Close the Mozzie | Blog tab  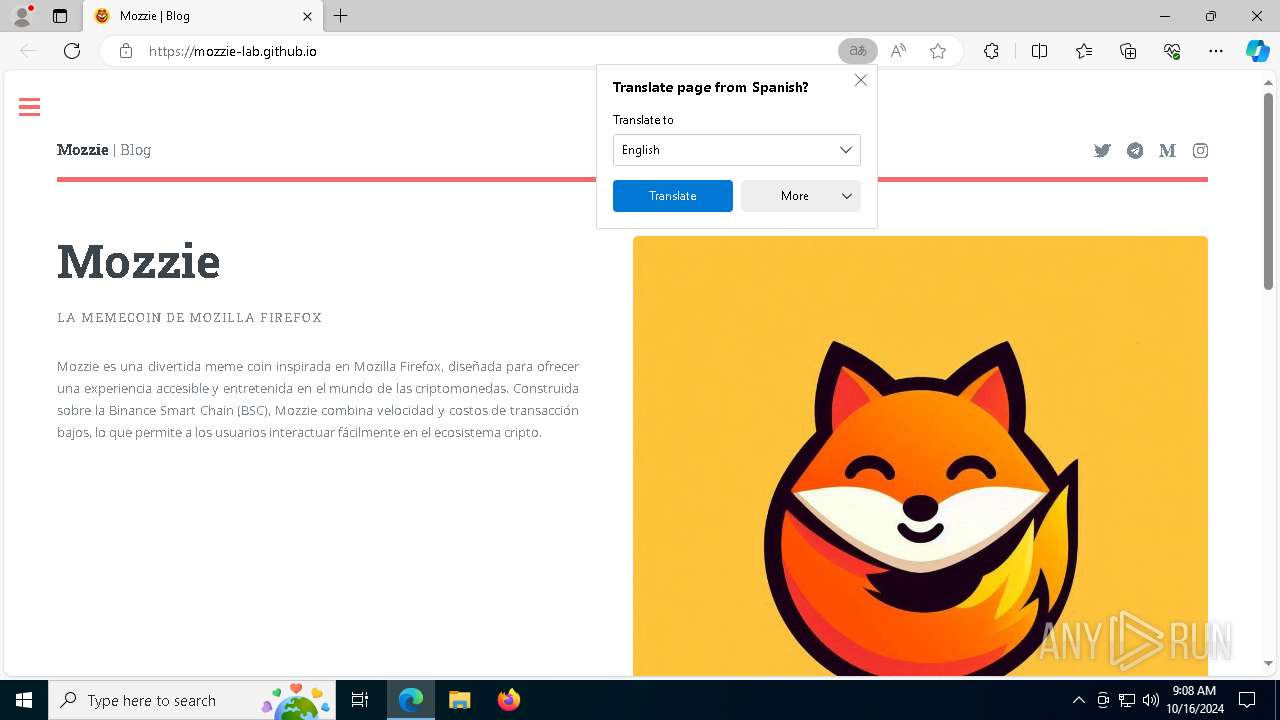click(308, 16)
